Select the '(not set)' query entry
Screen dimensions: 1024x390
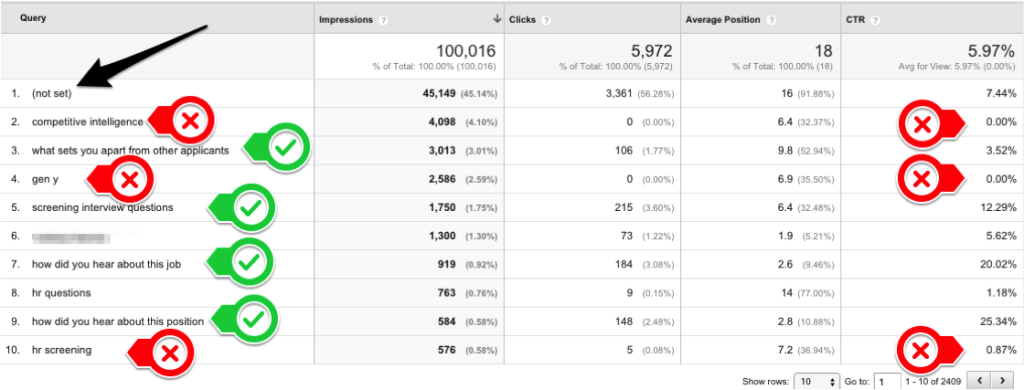pyautogui.click(x=52, y=93)
